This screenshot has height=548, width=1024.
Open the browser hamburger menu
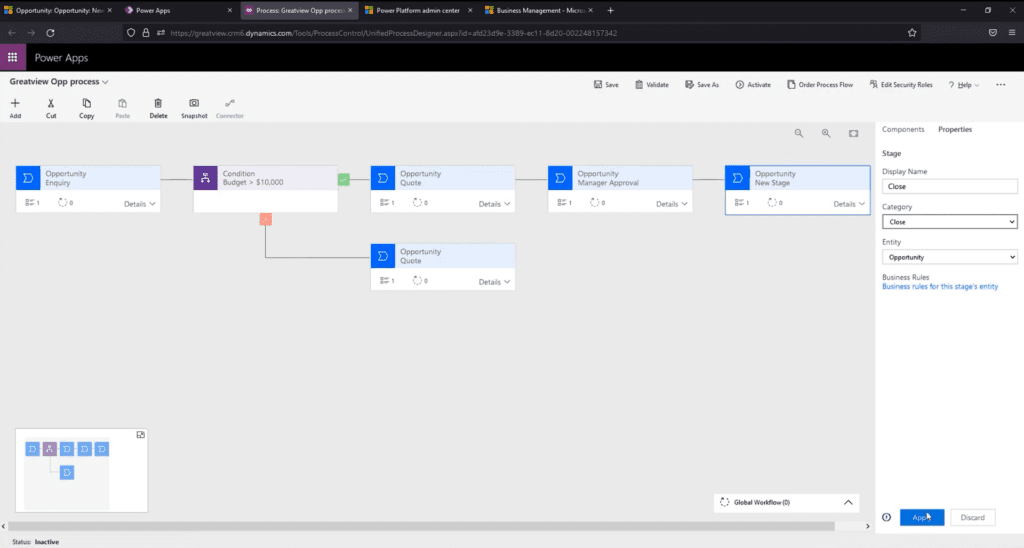pyautogui.click(x=1012, y=33)
